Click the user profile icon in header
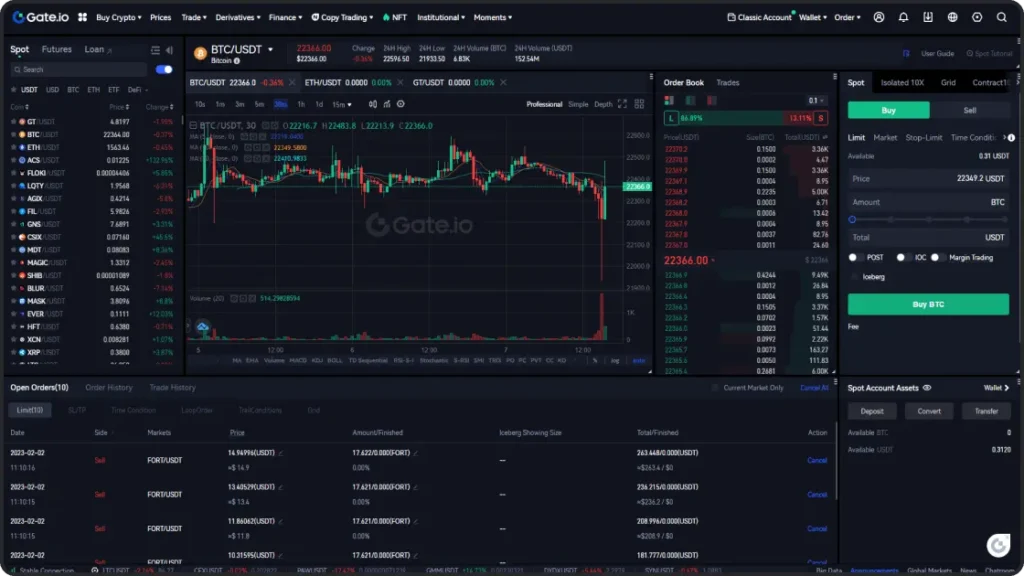1024x576 pixels. [x=879, y=17]
